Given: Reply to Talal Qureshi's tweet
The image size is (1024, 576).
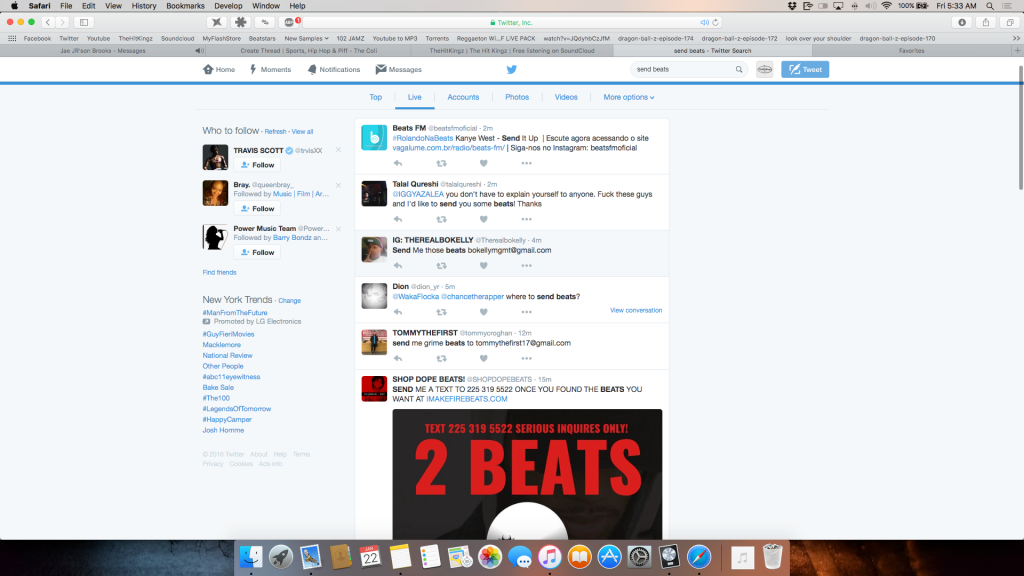Looking at the screenshot, I should 398,219.
